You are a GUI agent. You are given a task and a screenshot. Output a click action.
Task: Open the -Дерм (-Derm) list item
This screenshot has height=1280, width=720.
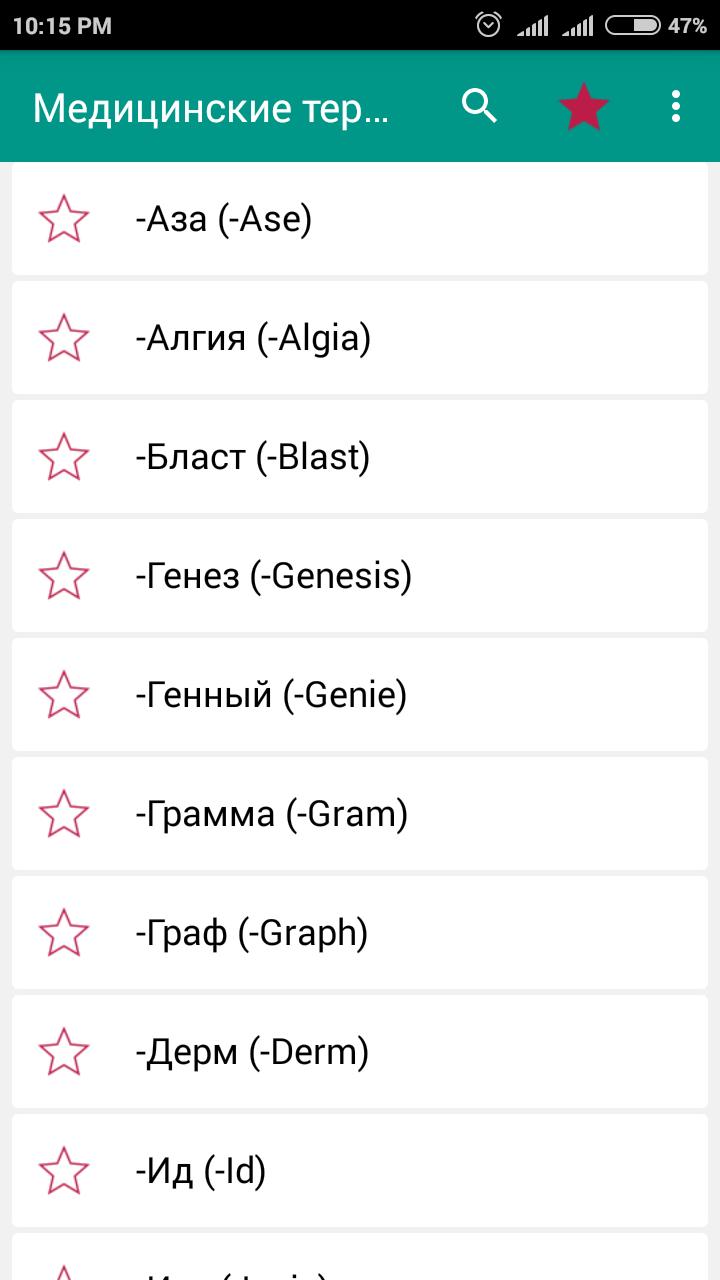coord(400,1052)
